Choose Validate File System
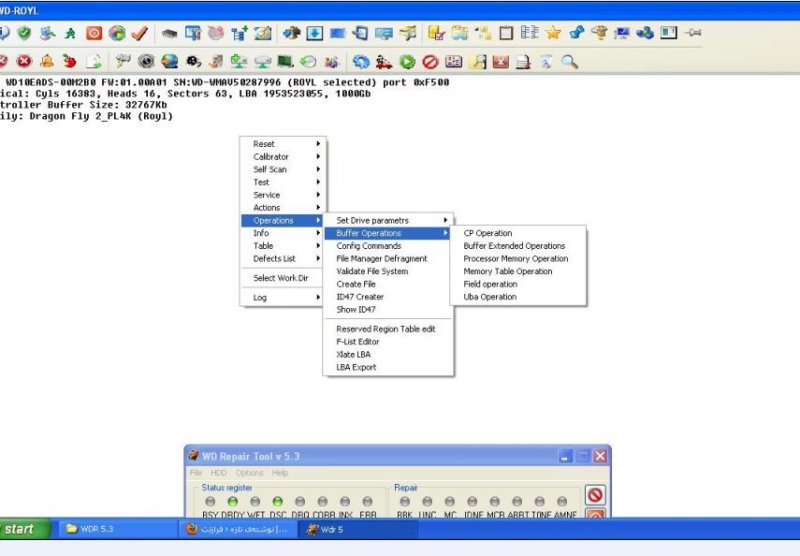Screen dimensions: 800x556 click(x=388, y=271)
